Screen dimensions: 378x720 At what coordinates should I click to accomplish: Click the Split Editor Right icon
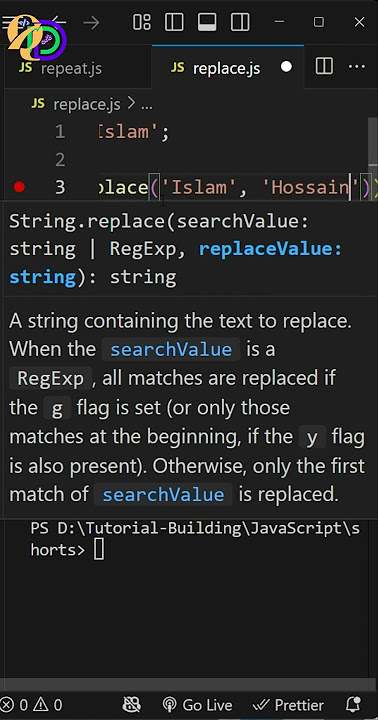point(324,67)
